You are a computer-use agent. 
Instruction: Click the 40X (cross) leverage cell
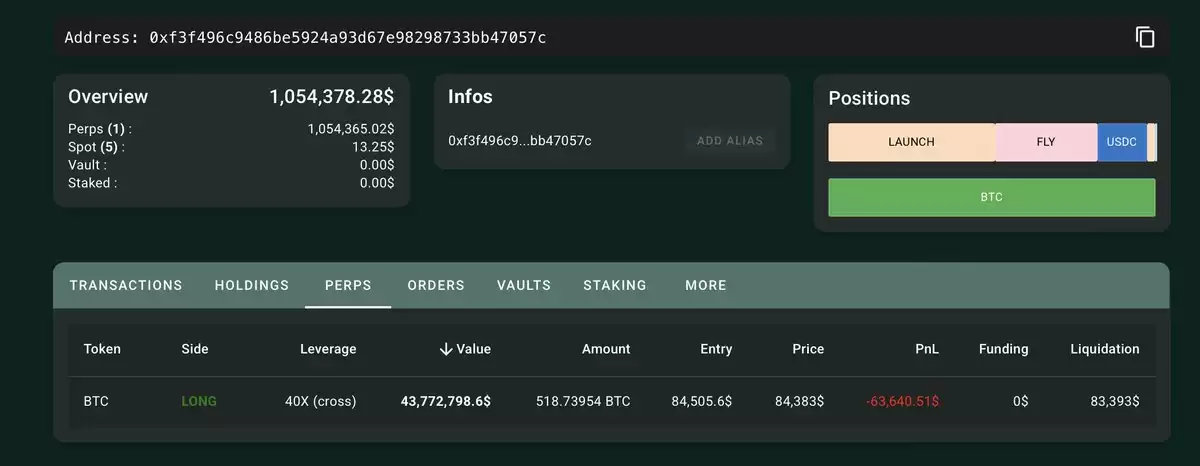pos(320,401)
